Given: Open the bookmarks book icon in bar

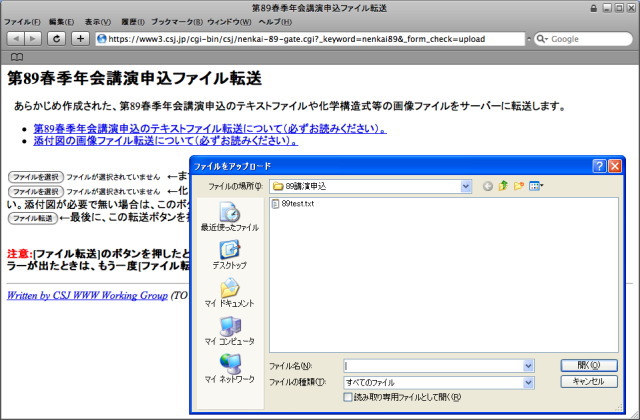Looking at the screenshot, I should 15,58.
